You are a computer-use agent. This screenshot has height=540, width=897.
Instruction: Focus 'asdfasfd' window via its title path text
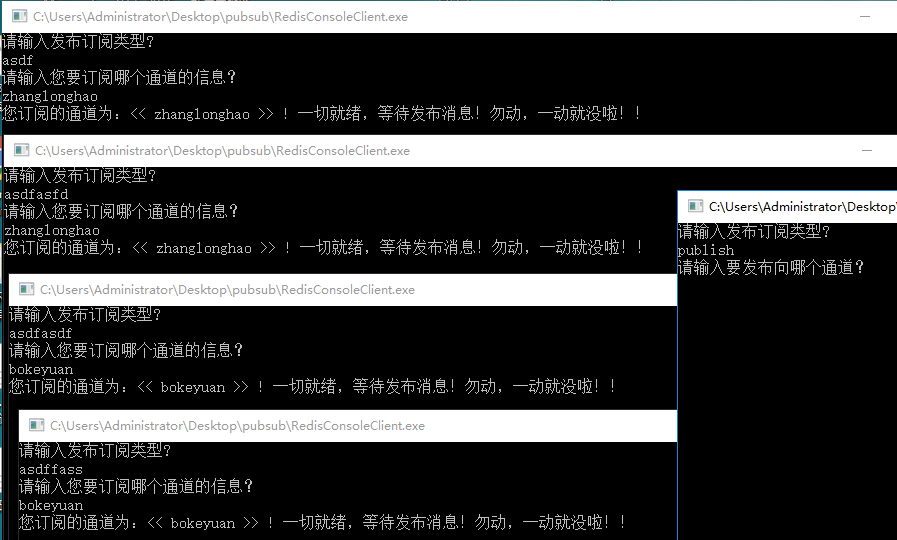click(222, 151)
